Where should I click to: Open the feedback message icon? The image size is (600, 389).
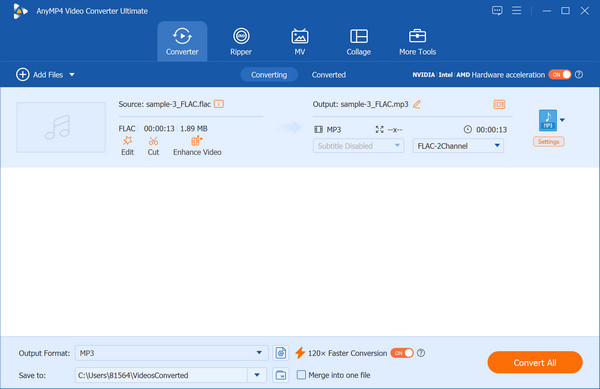[x=497, y=11]
